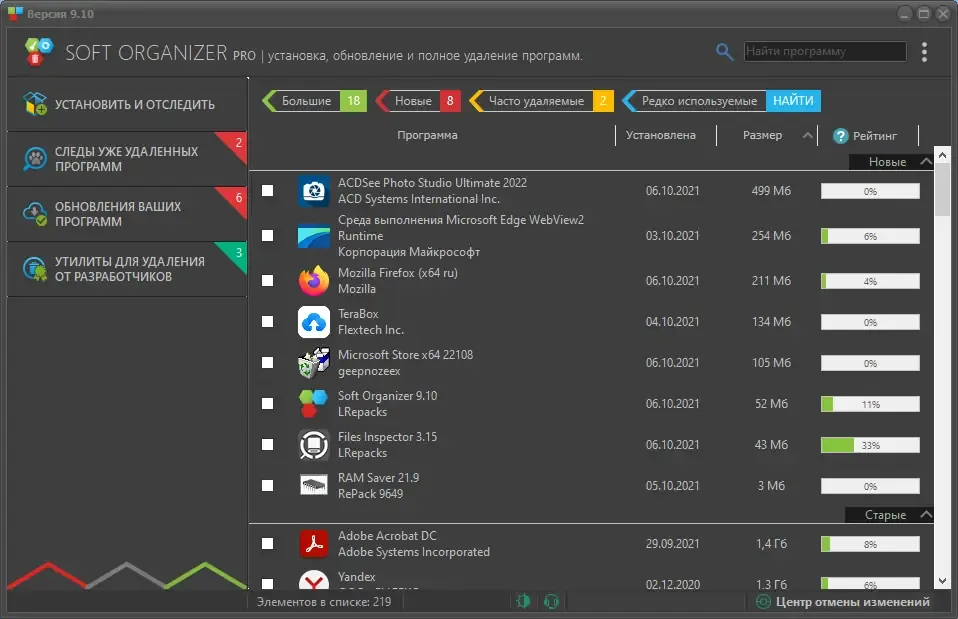The image size is (958, 619).
Task: Open Следы уже удаленных программ section
Action: coord(127,159)
